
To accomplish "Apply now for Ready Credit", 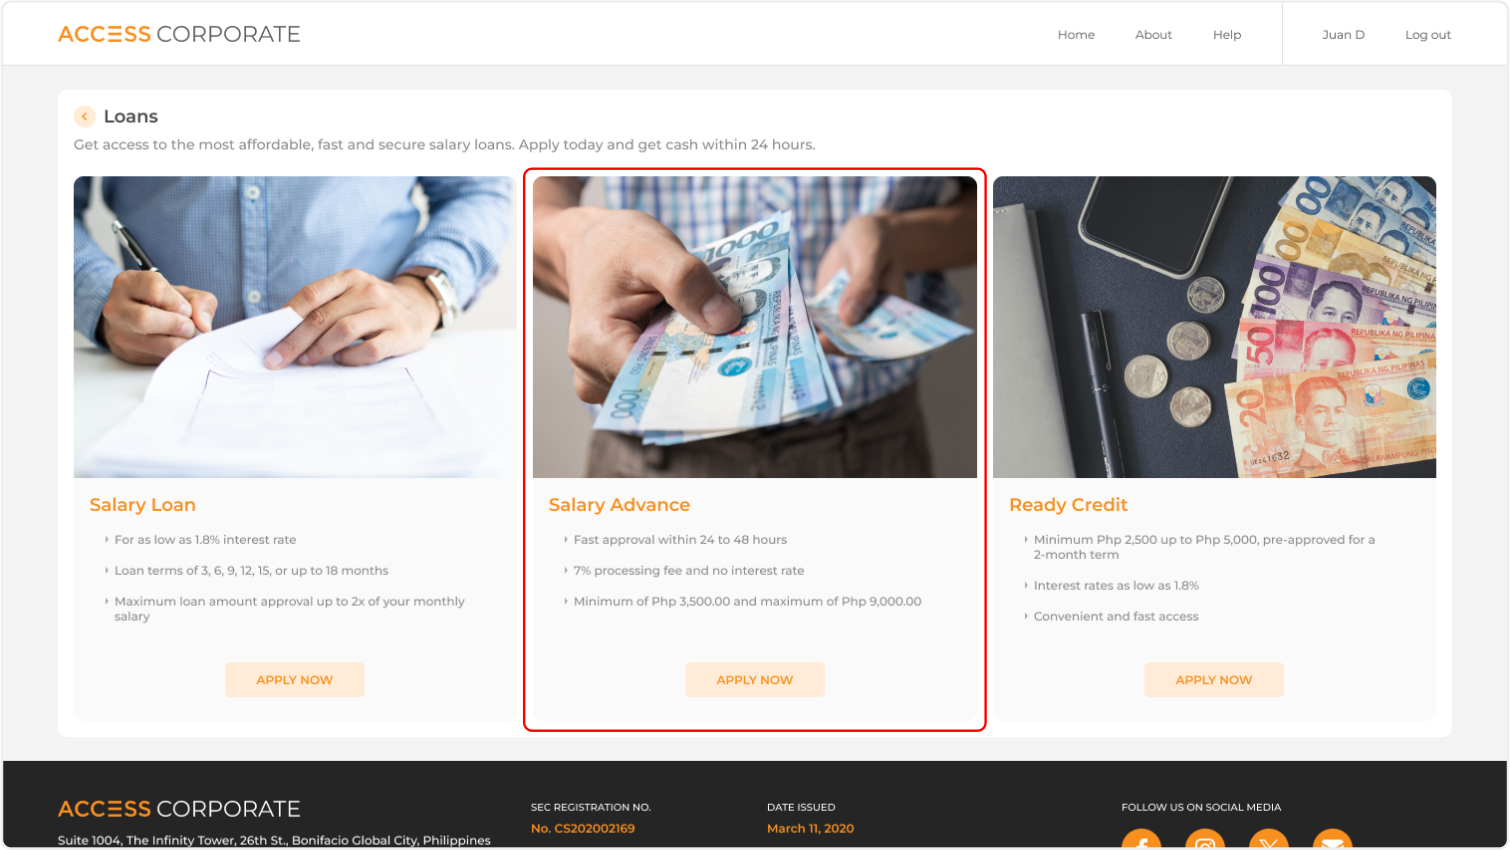I will (x=1214, y=680).
